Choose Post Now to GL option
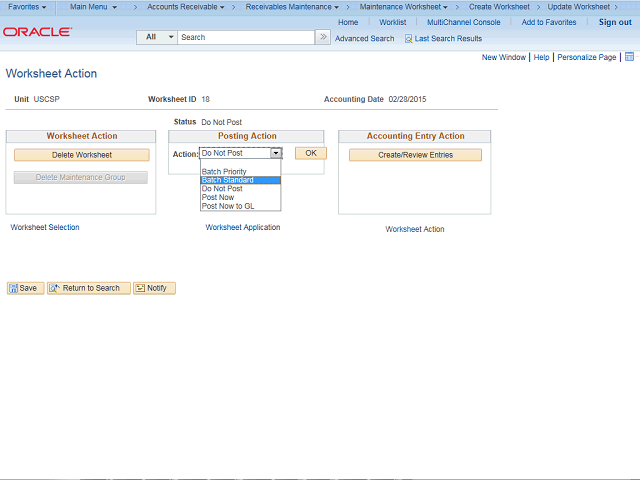The height and width of the screenshot is (480, 640). pos(240,206)
